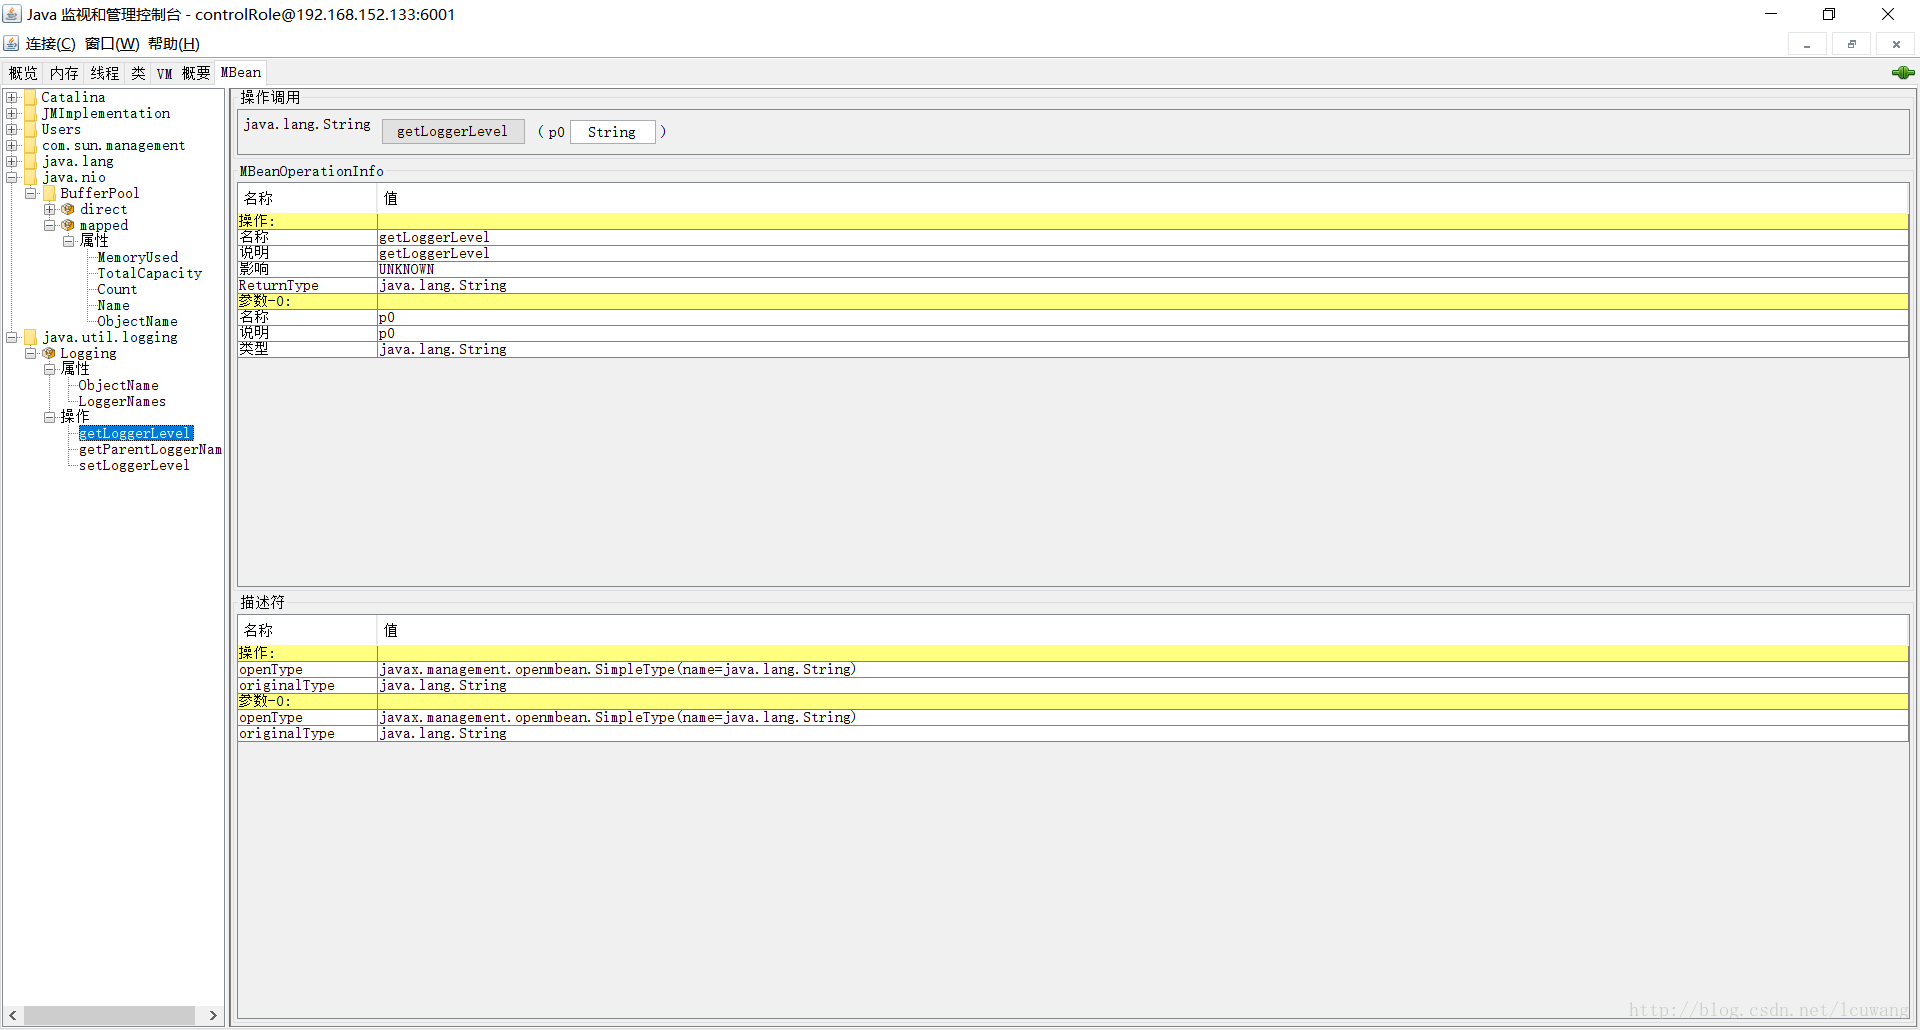
Task: Collapse the Logging MBean node
Action: pos(31,353)
